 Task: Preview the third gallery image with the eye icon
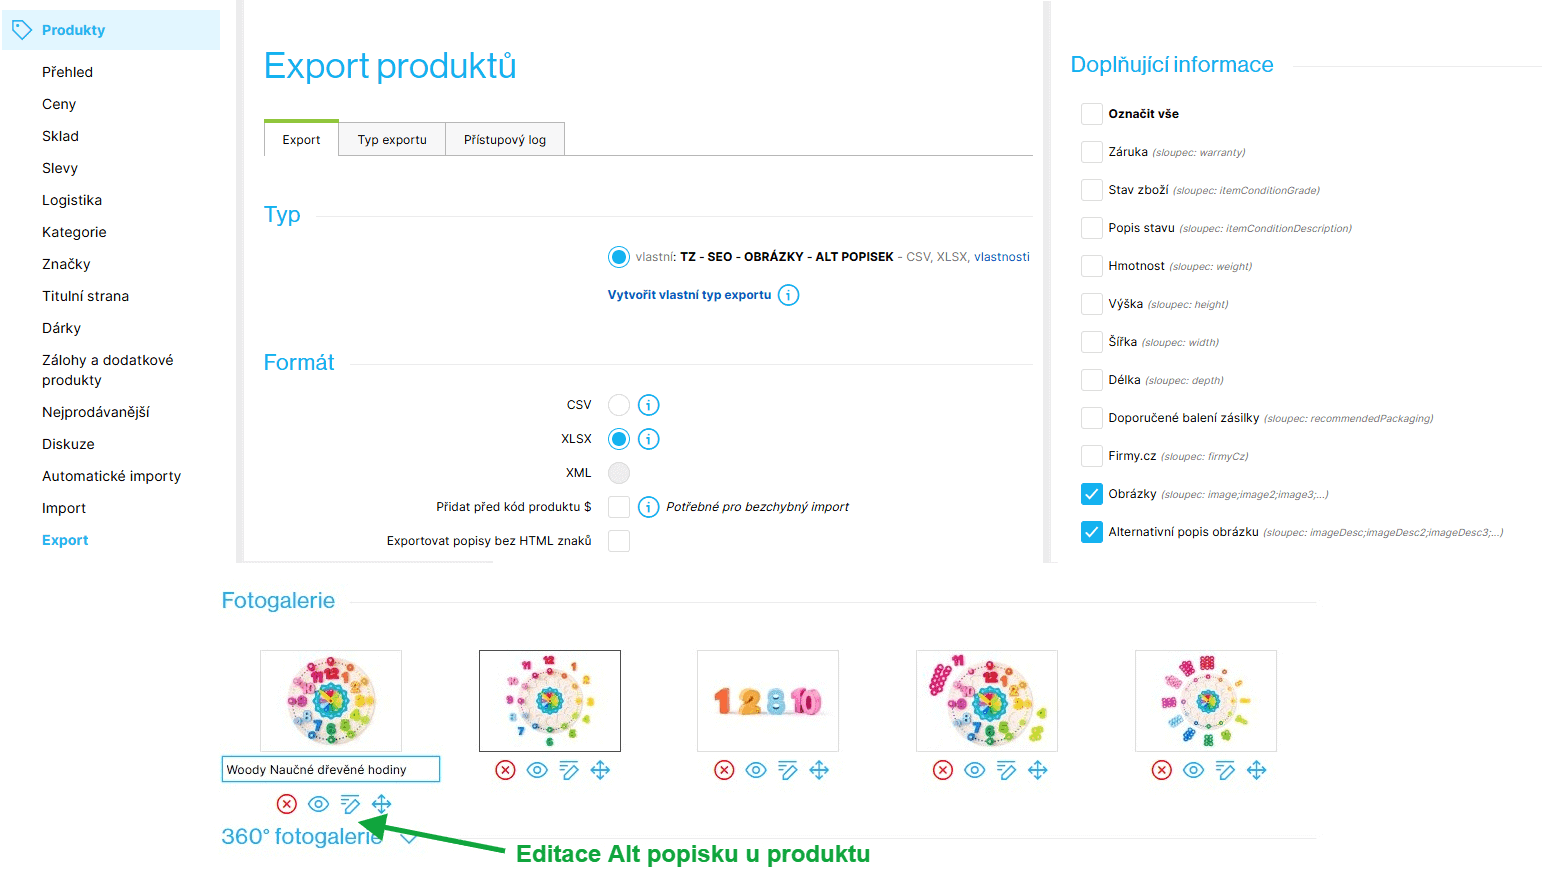pyautogui.click(x=755, y=770)
